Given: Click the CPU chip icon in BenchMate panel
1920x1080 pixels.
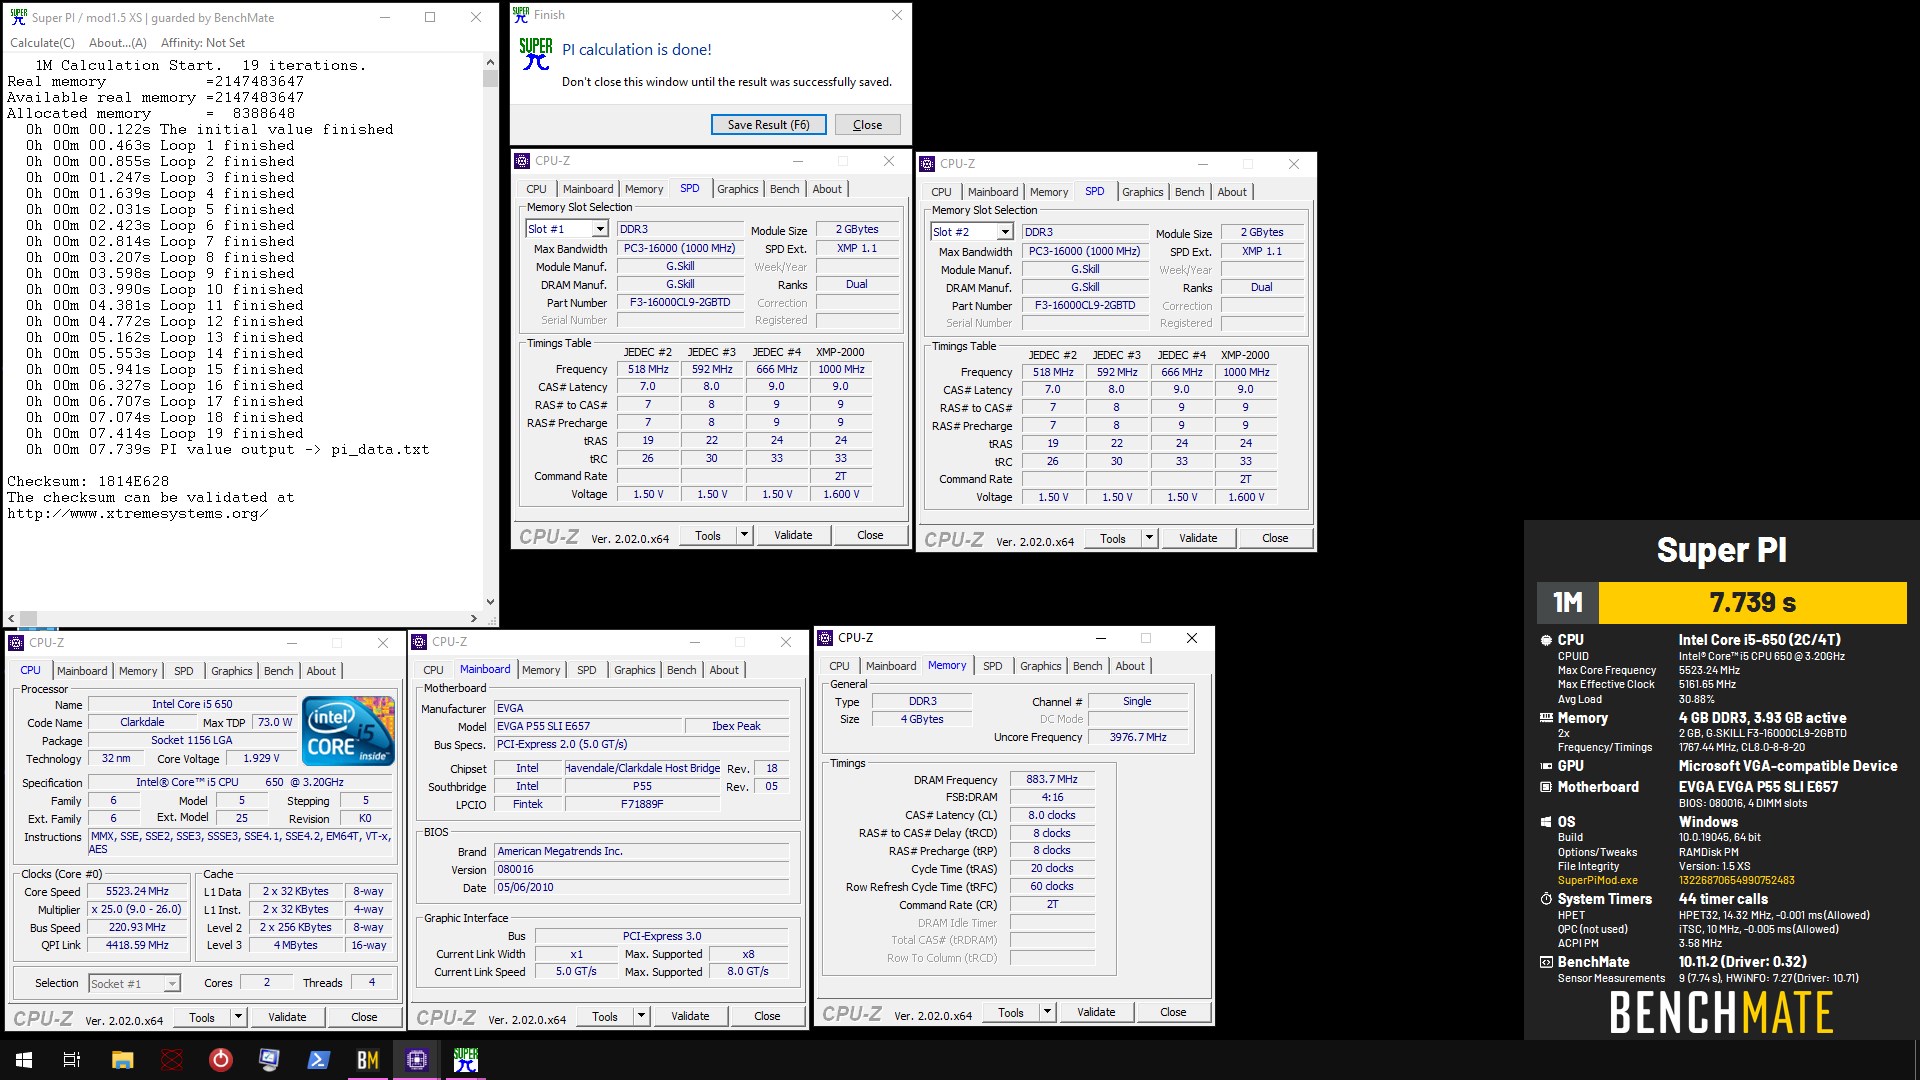Looking at the screenshot, I should pyautogui.click(x=1546, y=640).
